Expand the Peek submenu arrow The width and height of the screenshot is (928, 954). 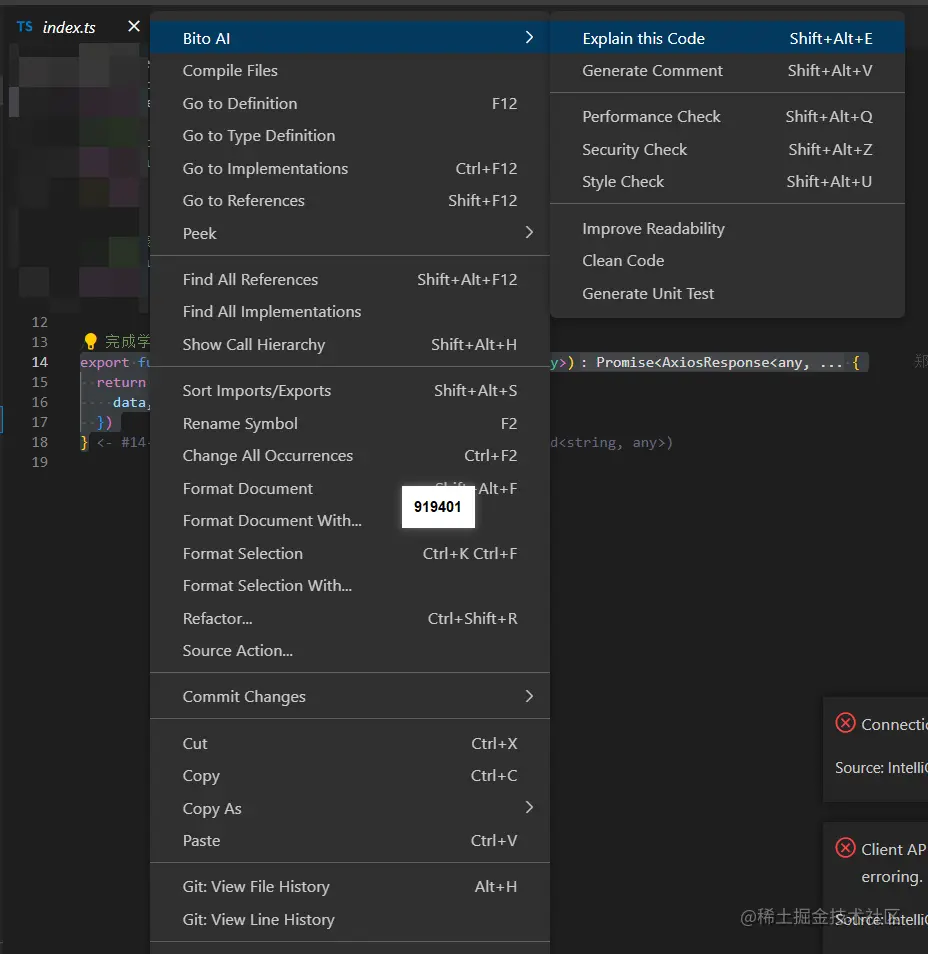(x=529, y=232)
